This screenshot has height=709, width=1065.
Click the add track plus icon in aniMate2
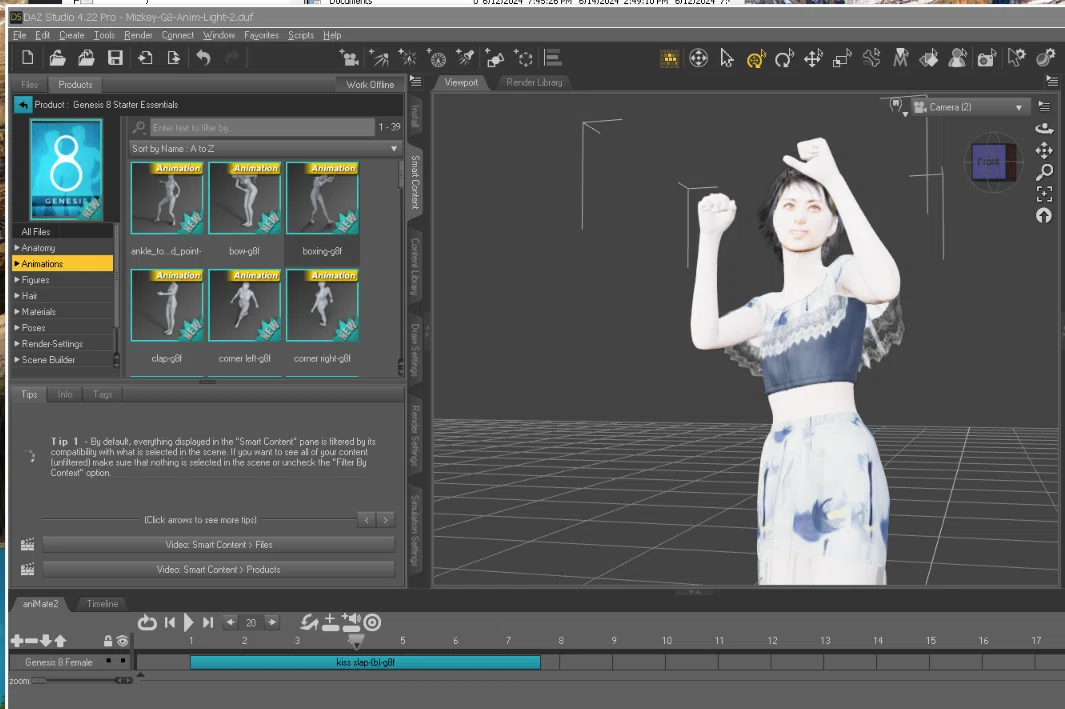(17, 640)
